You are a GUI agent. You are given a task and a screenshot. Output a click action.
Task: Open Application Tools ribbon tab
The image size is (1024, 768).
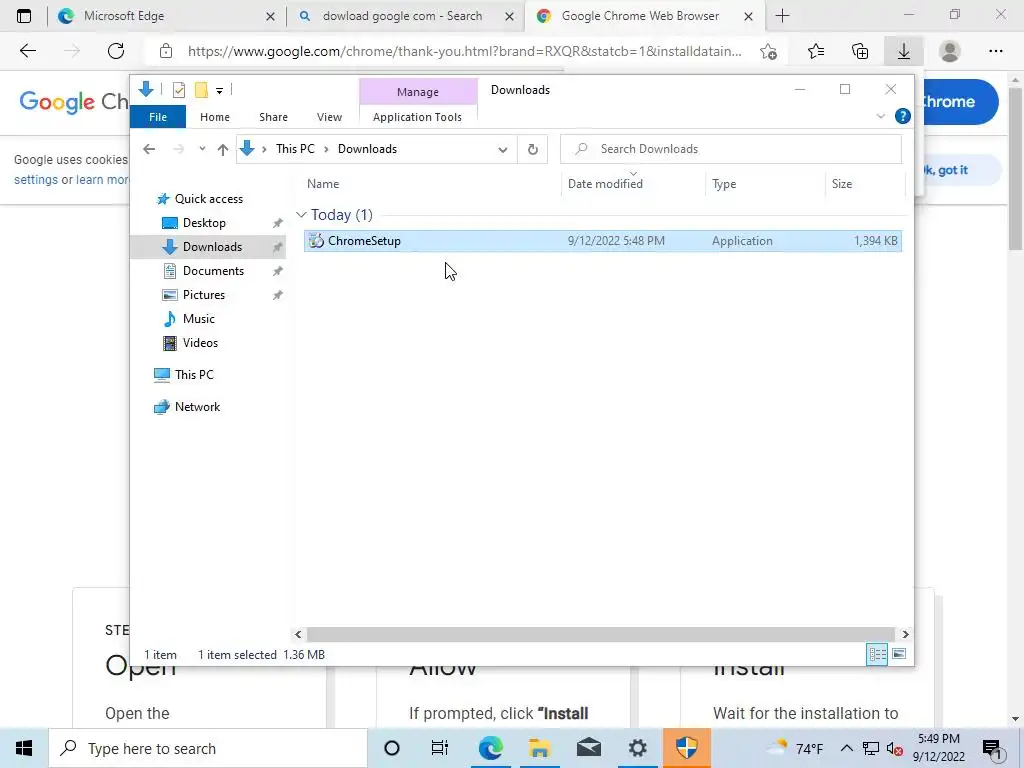pyautogui.click(x=417, y=117)
